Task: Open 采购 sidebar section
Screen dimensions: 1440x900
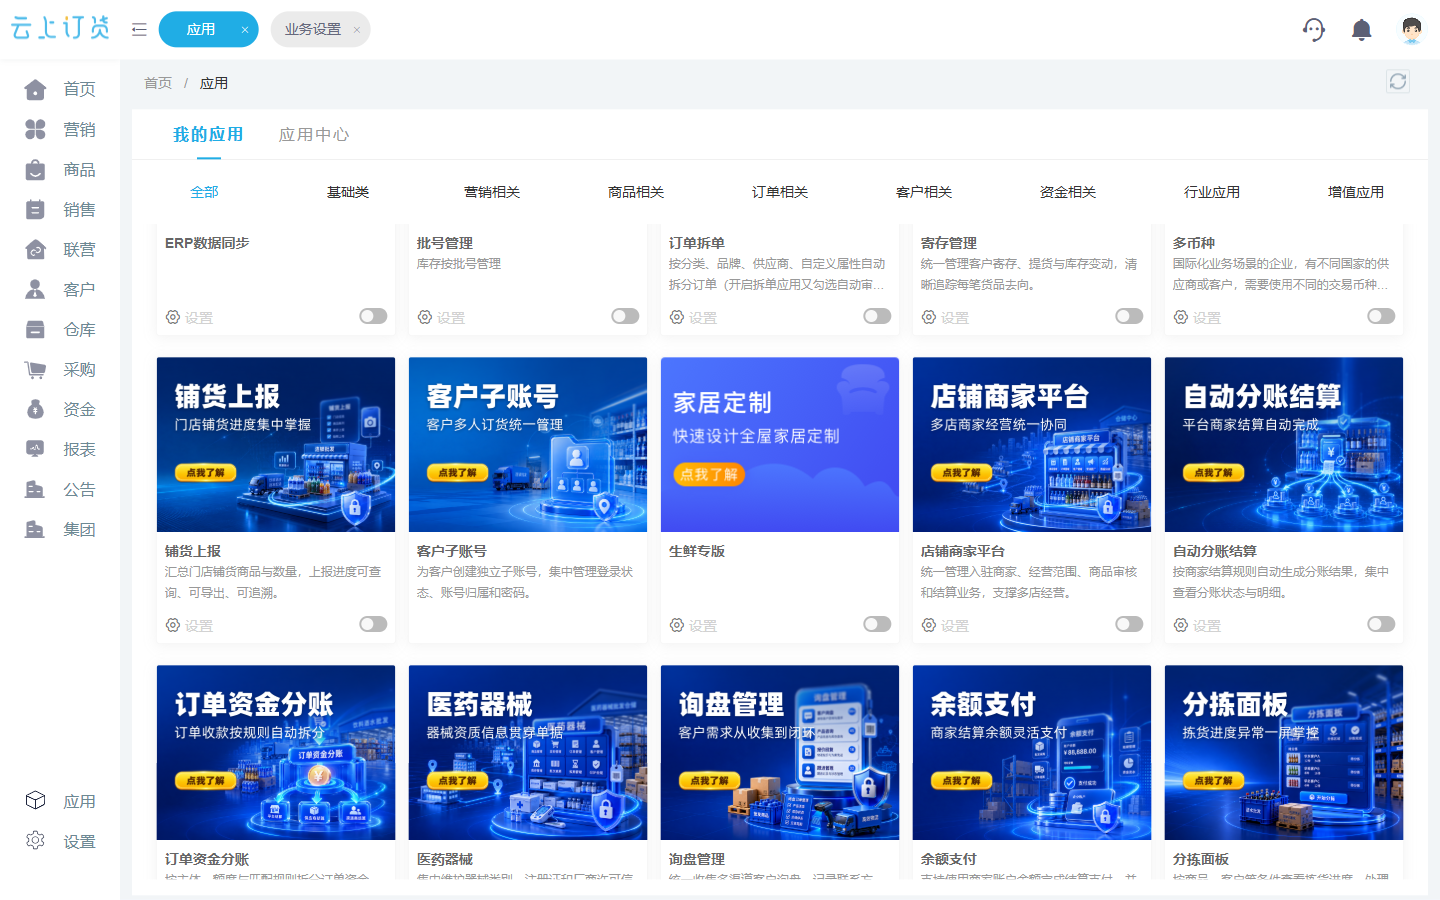Action: (60, 369)
